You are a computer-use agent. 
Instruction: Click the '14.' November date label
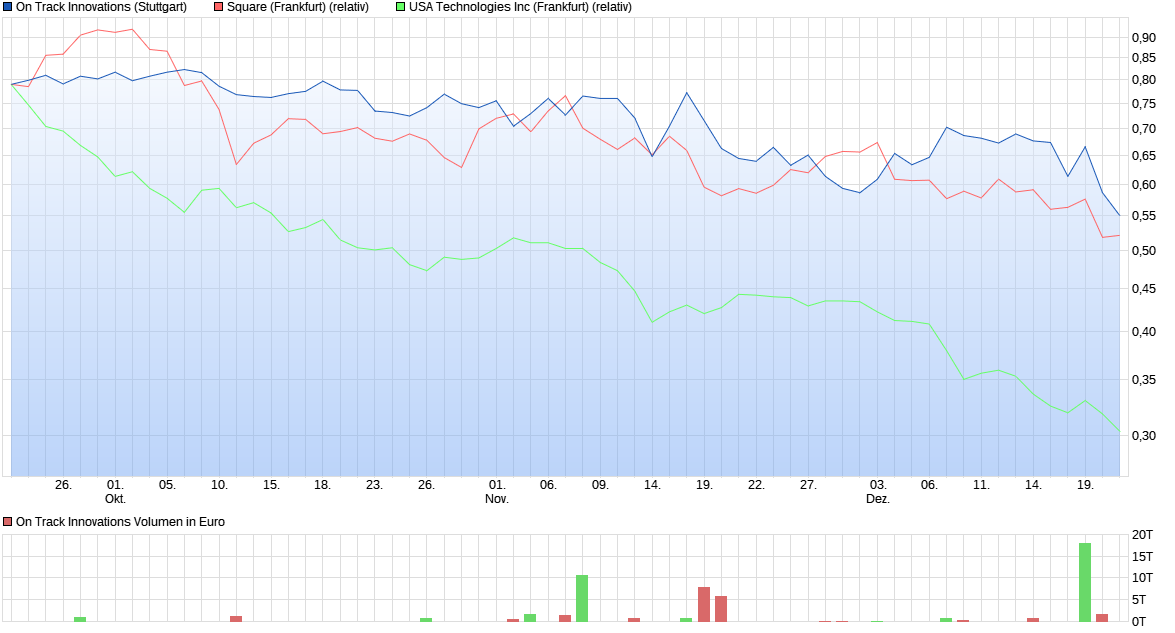(x=652, y=485)
